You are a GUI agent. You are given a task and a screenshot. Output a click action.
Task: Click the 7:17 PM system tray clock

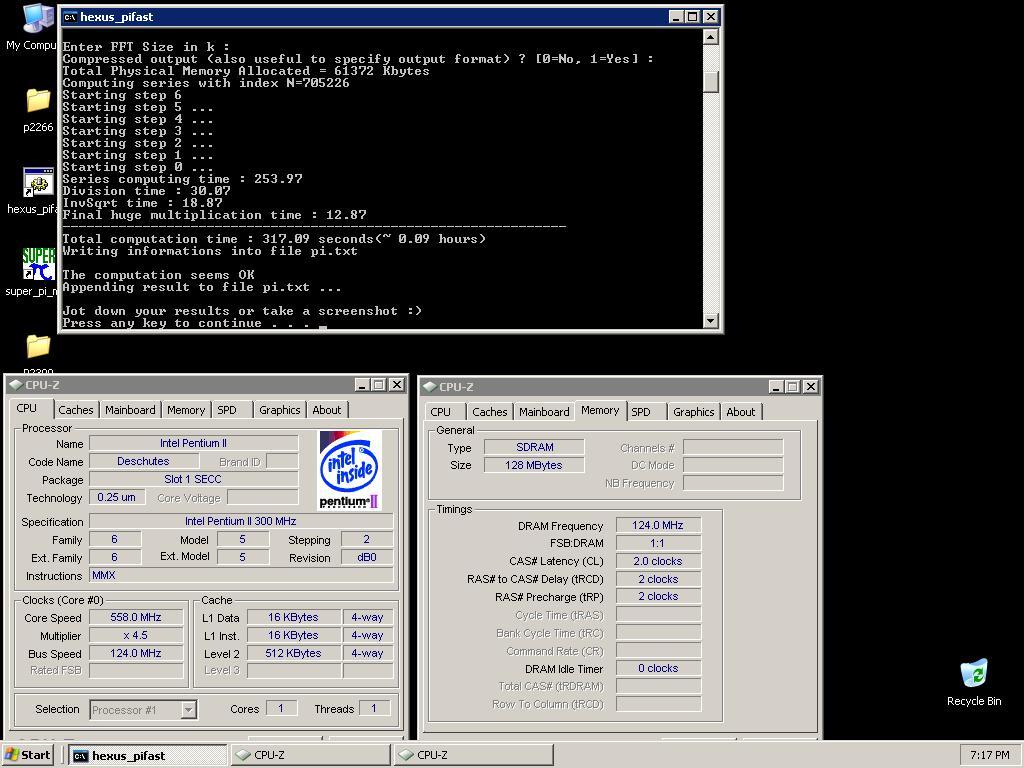[989, 755]
